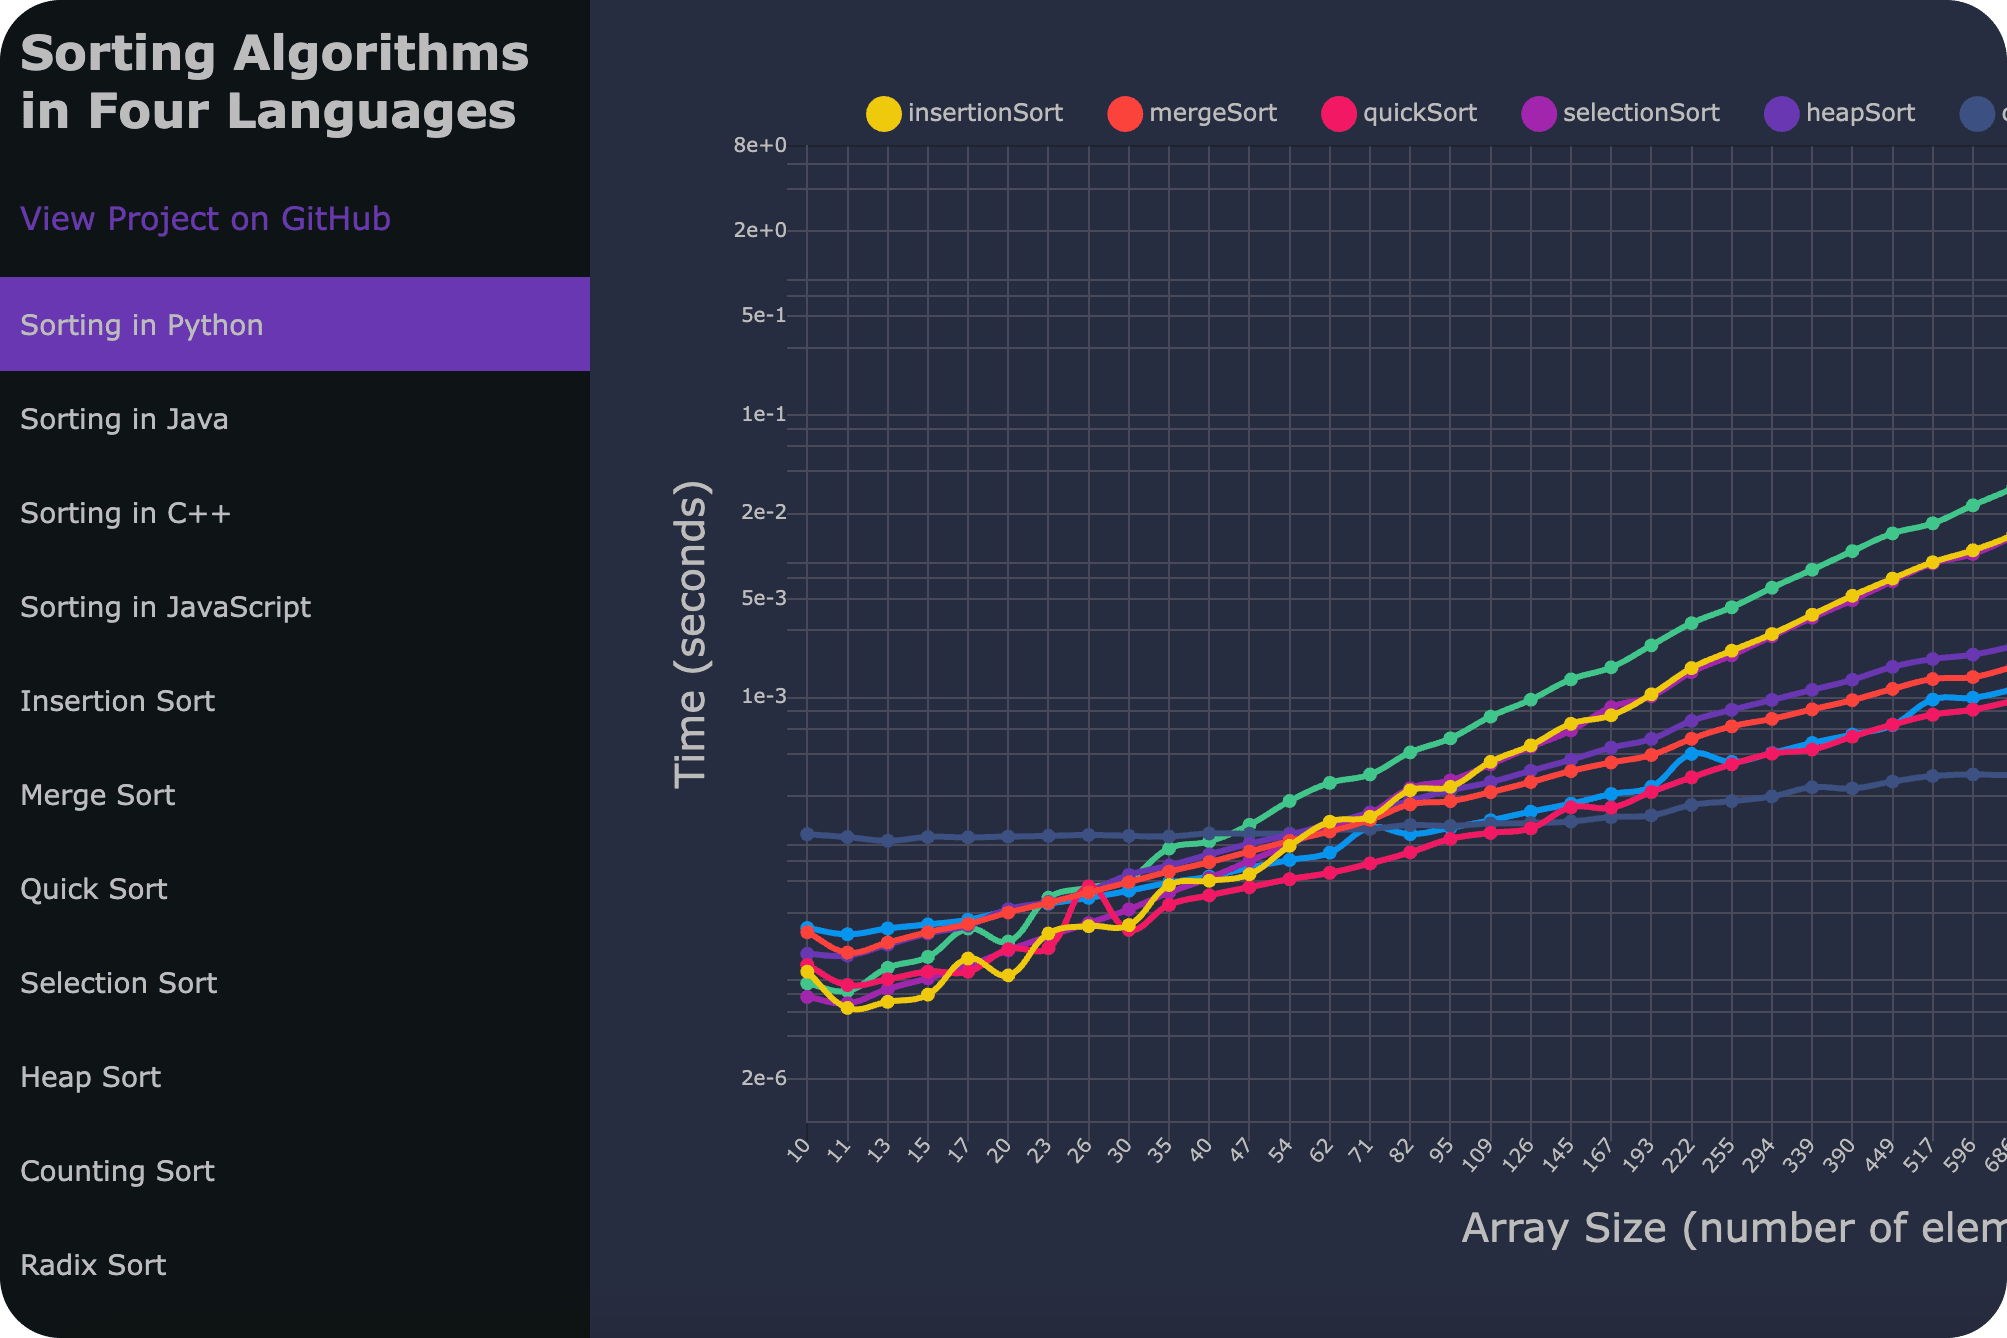Go to Radix Sort entry
The height and width of the screenshot is (1338, 2007).
pos(93,1265)
